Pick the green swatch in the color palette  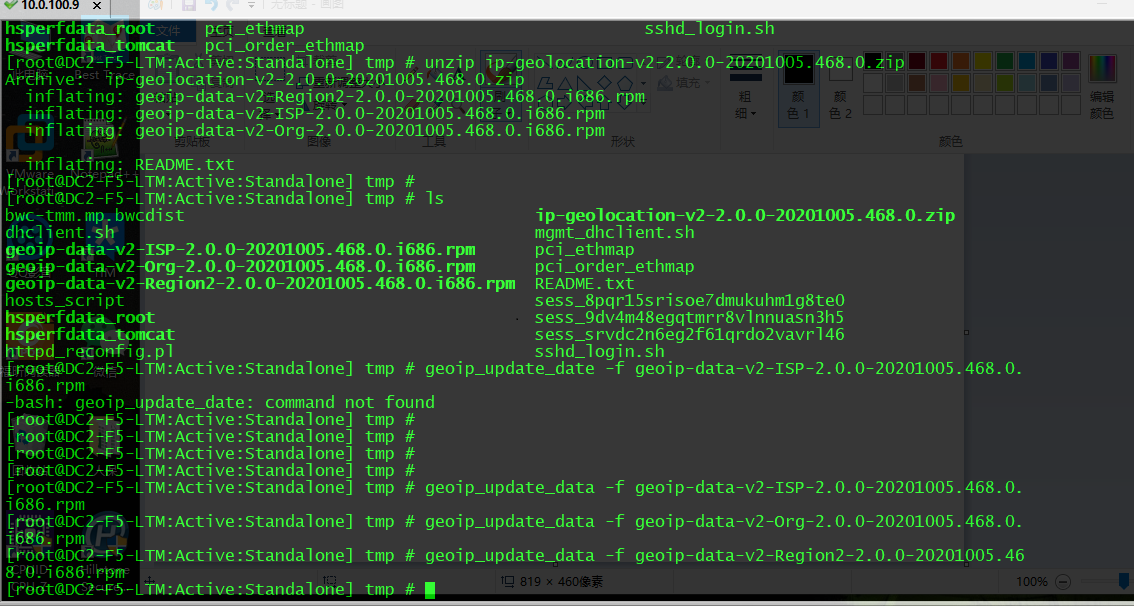[x=1004, y=61]
